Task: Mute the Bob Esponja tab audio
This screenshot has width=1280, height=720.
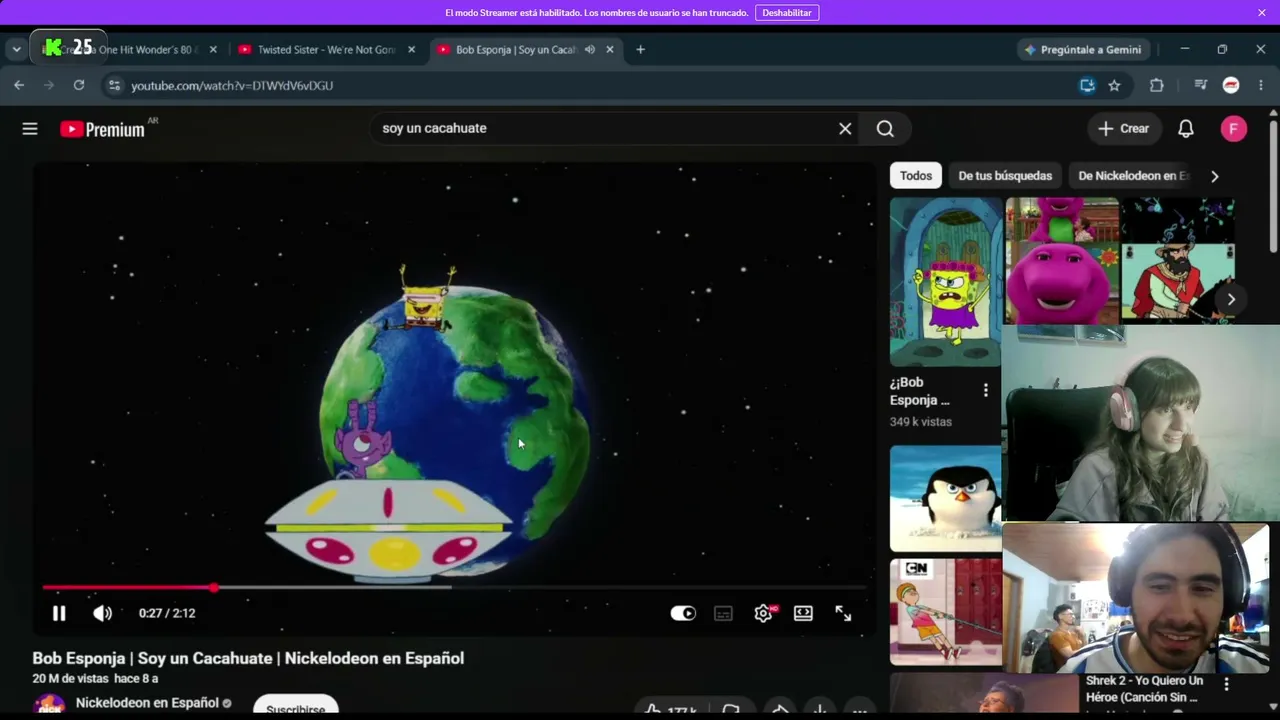Action: point(590,50)
